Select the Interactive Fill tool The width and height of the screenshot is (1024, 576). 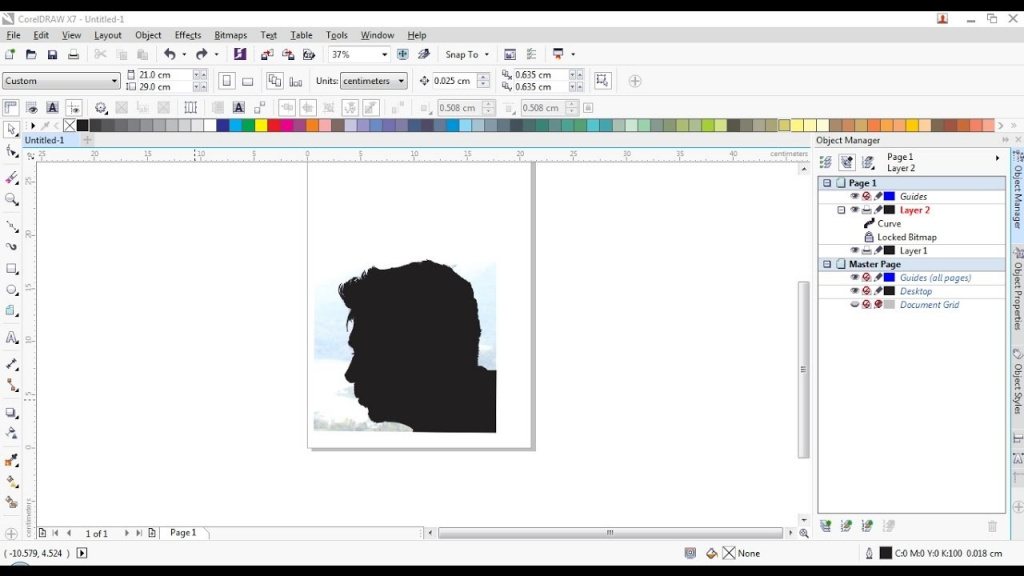11,482
